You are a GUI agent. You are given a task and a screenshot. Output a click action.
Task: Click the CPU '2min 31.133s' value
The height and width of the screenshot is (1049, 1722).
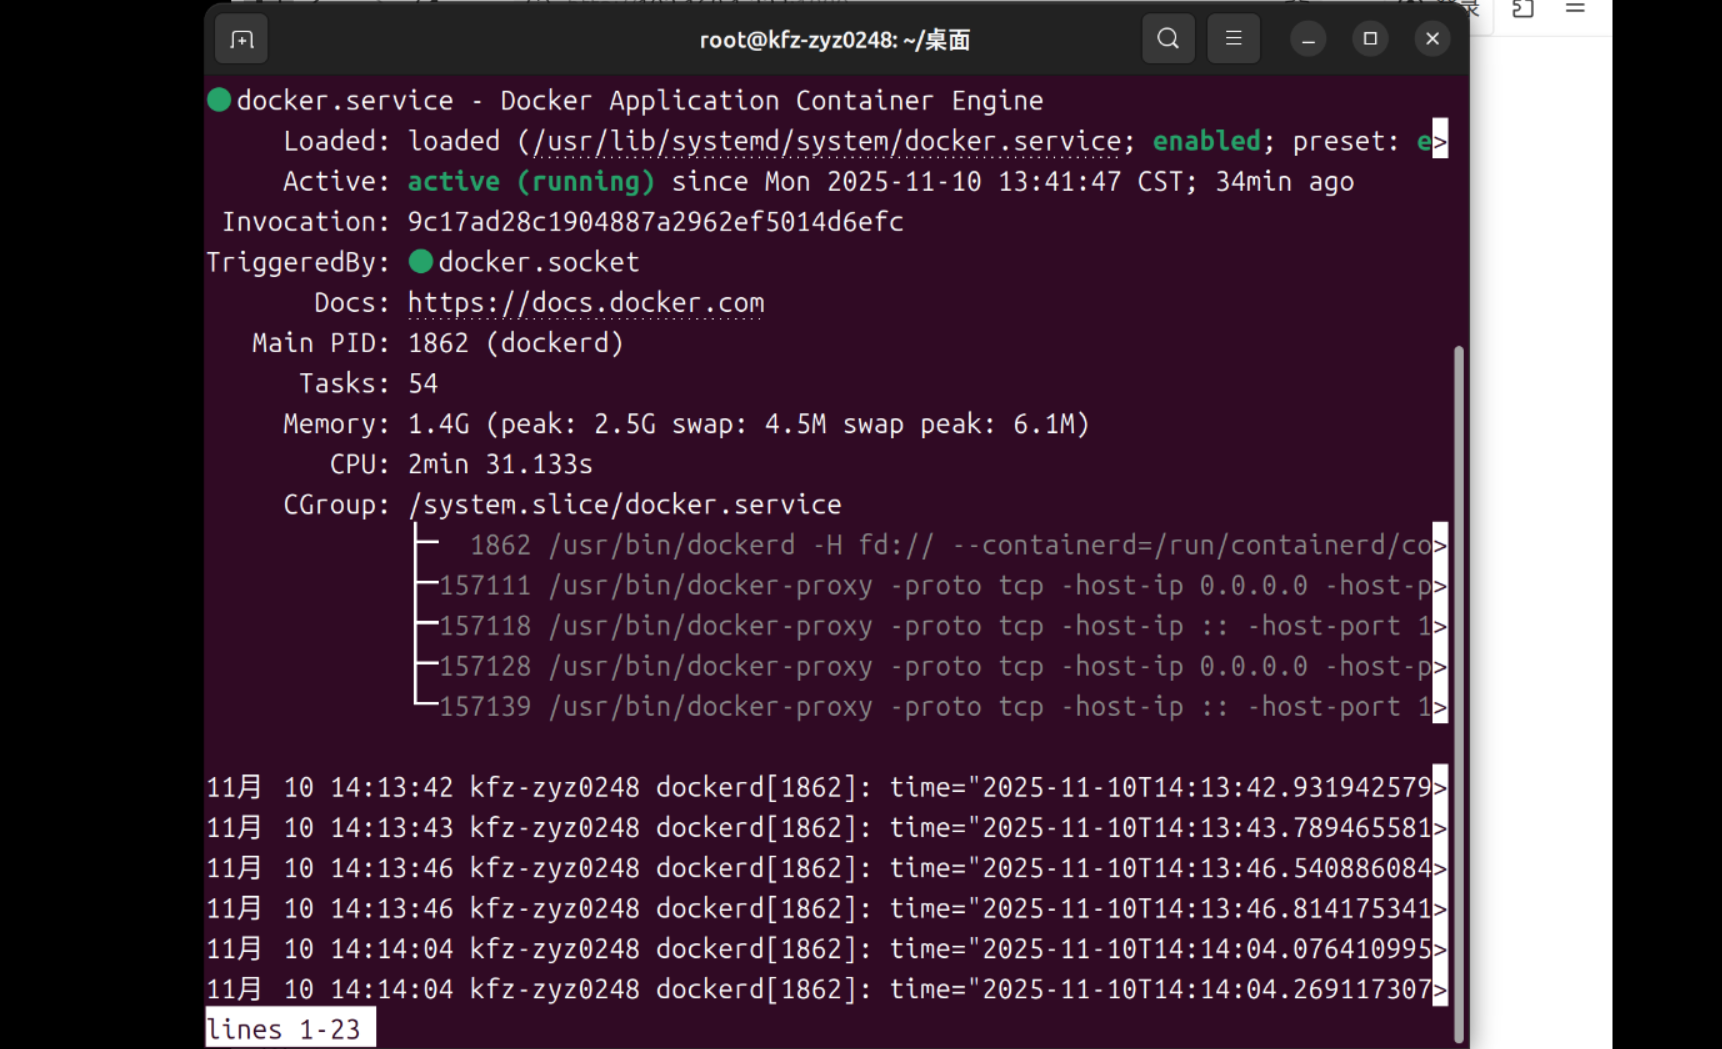click(x=500, y=465)
